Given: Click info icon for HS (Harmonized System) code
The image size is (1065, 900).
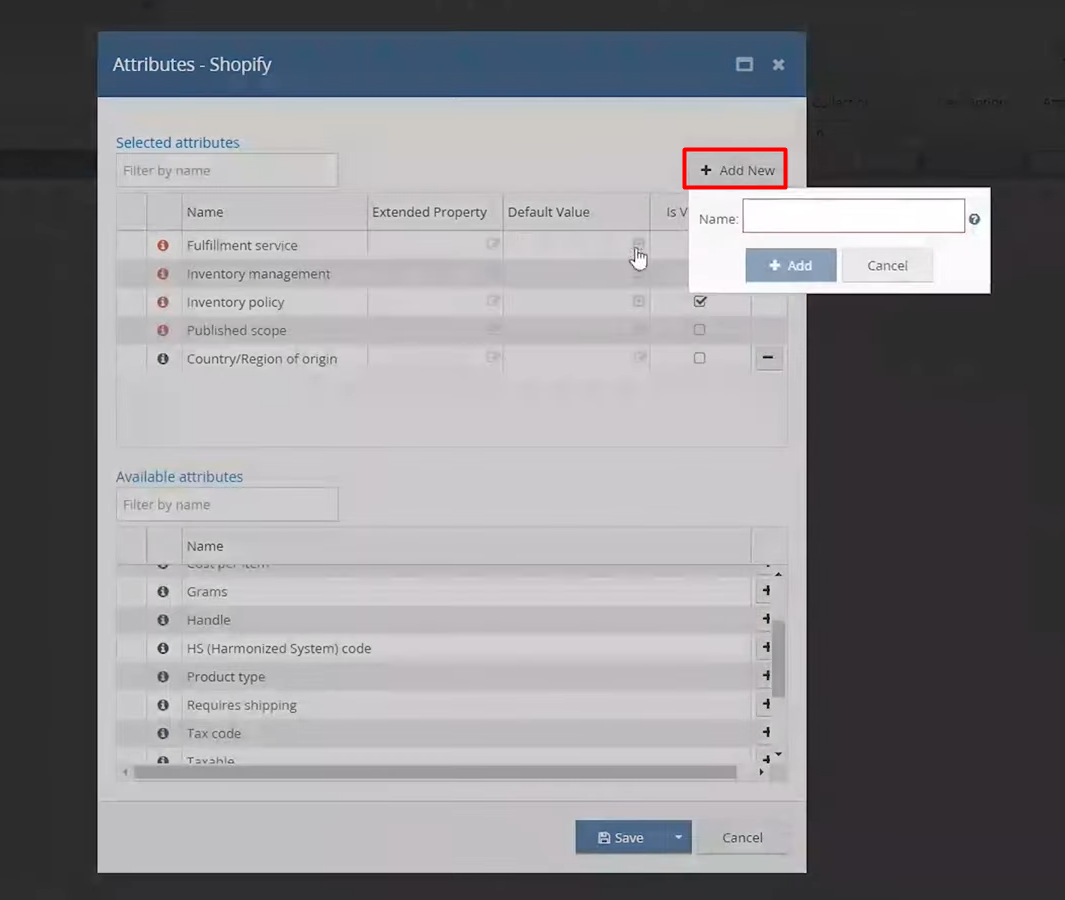Looking at the screenshot, I should pyautogui.click(x=163, y=648).
